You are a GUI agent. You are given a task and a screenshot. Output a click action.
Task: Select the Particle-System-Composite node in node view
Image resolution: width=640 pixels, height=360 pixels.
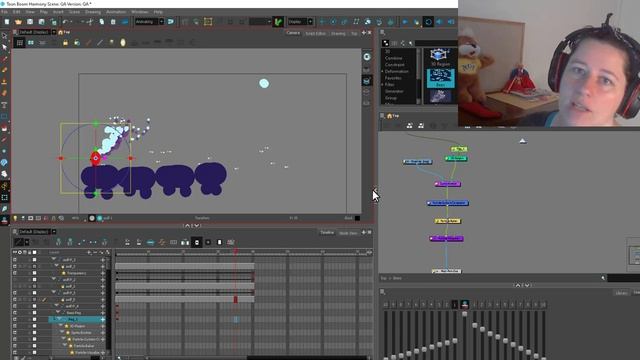[448, 203]
